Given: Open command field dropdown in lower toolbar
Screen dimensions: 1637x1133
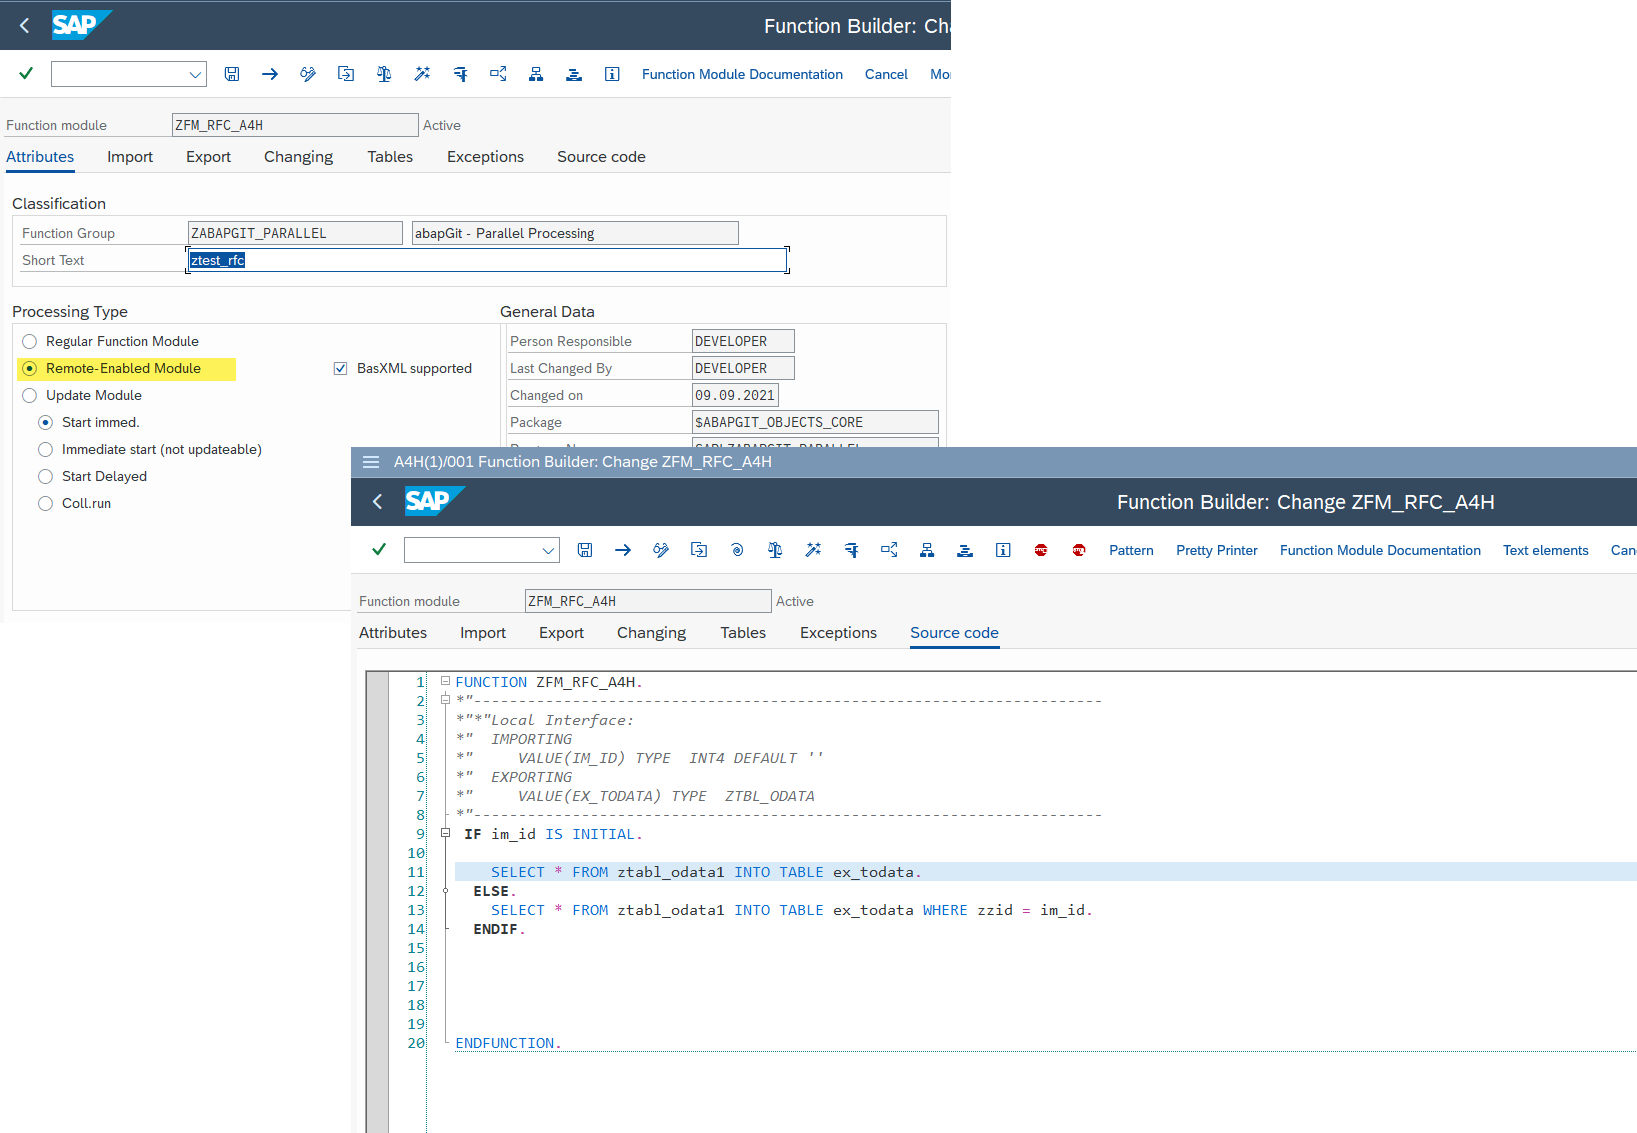Looking at the screenshot, I should (548, 550).
